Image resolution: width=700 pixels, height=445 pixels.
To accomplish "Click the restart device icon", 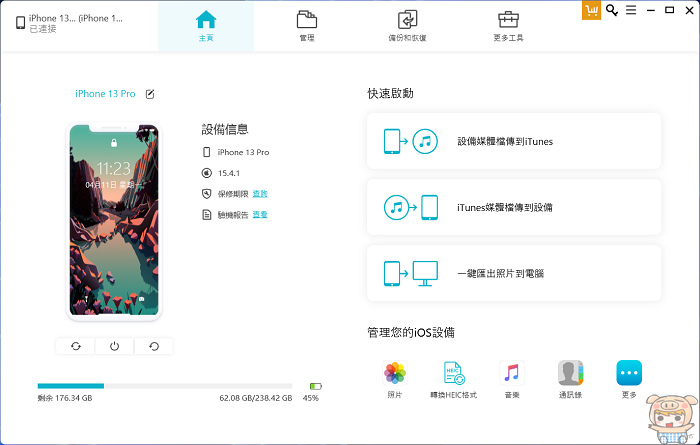I will click(153, 346).
